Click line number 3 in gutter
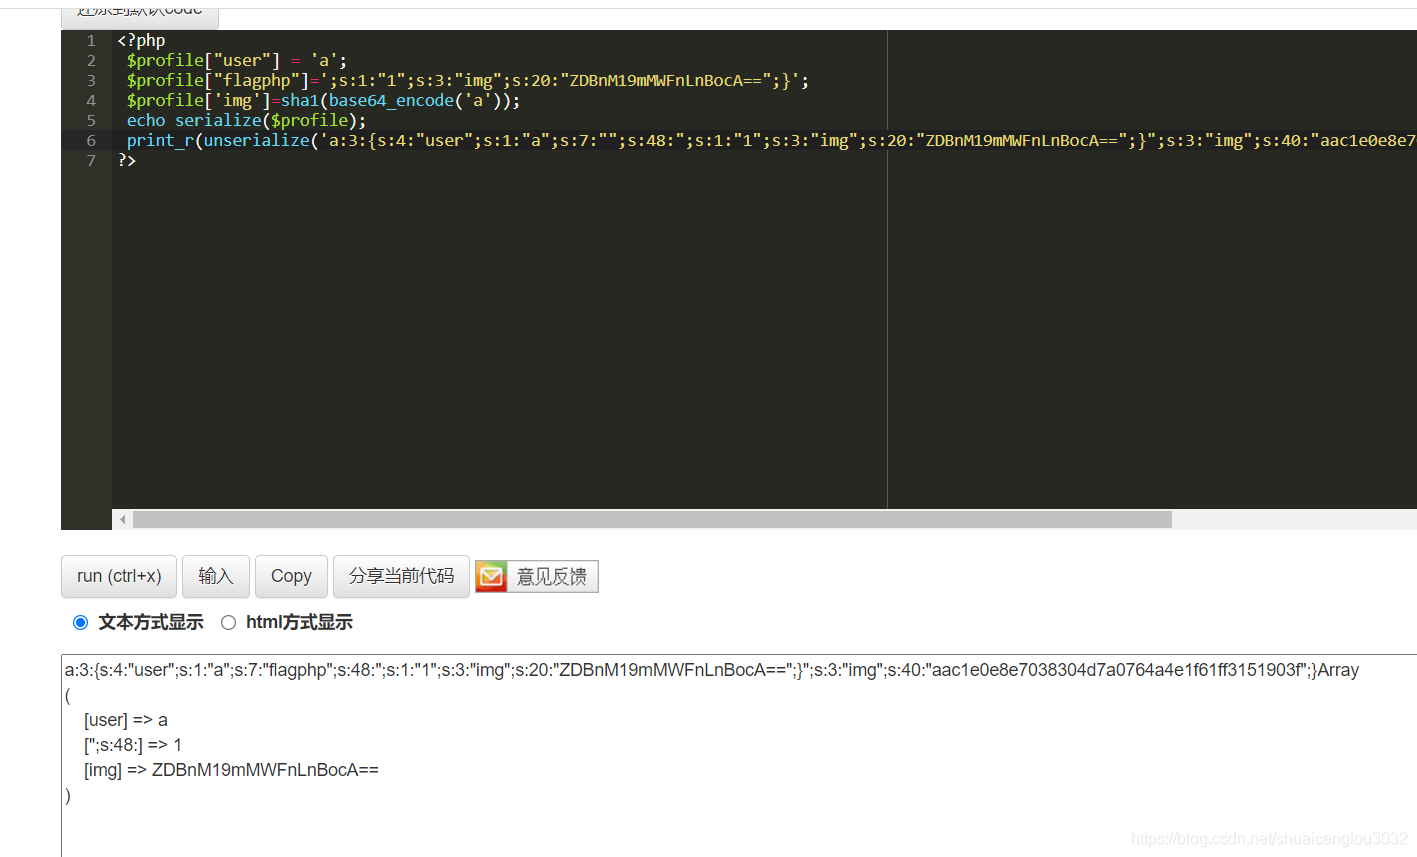 pyautogui.click(x=91, y=81)
